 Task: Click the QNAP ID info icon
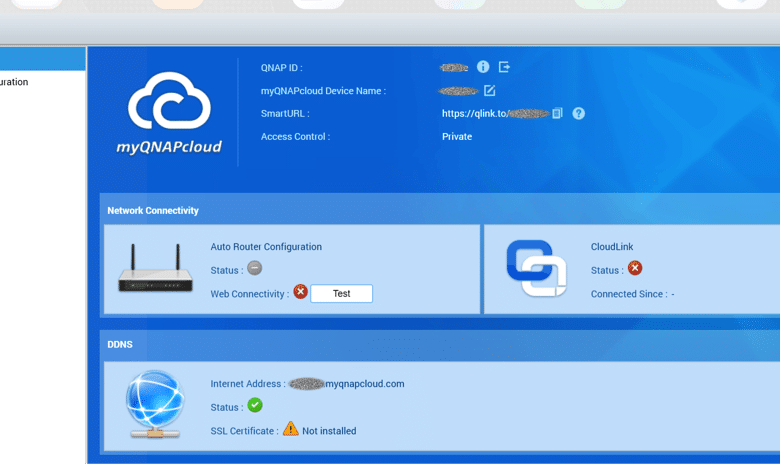[x=483, y=67]
